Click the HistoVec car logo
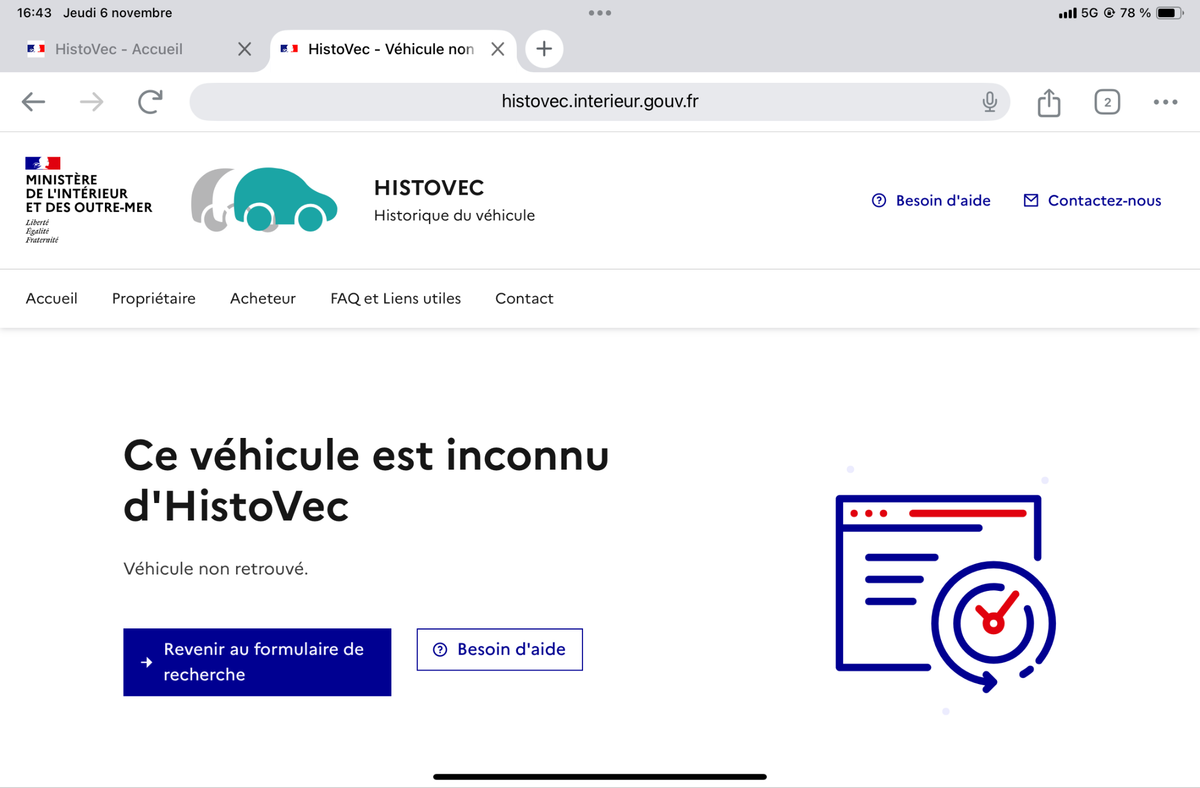 [264, 200]
